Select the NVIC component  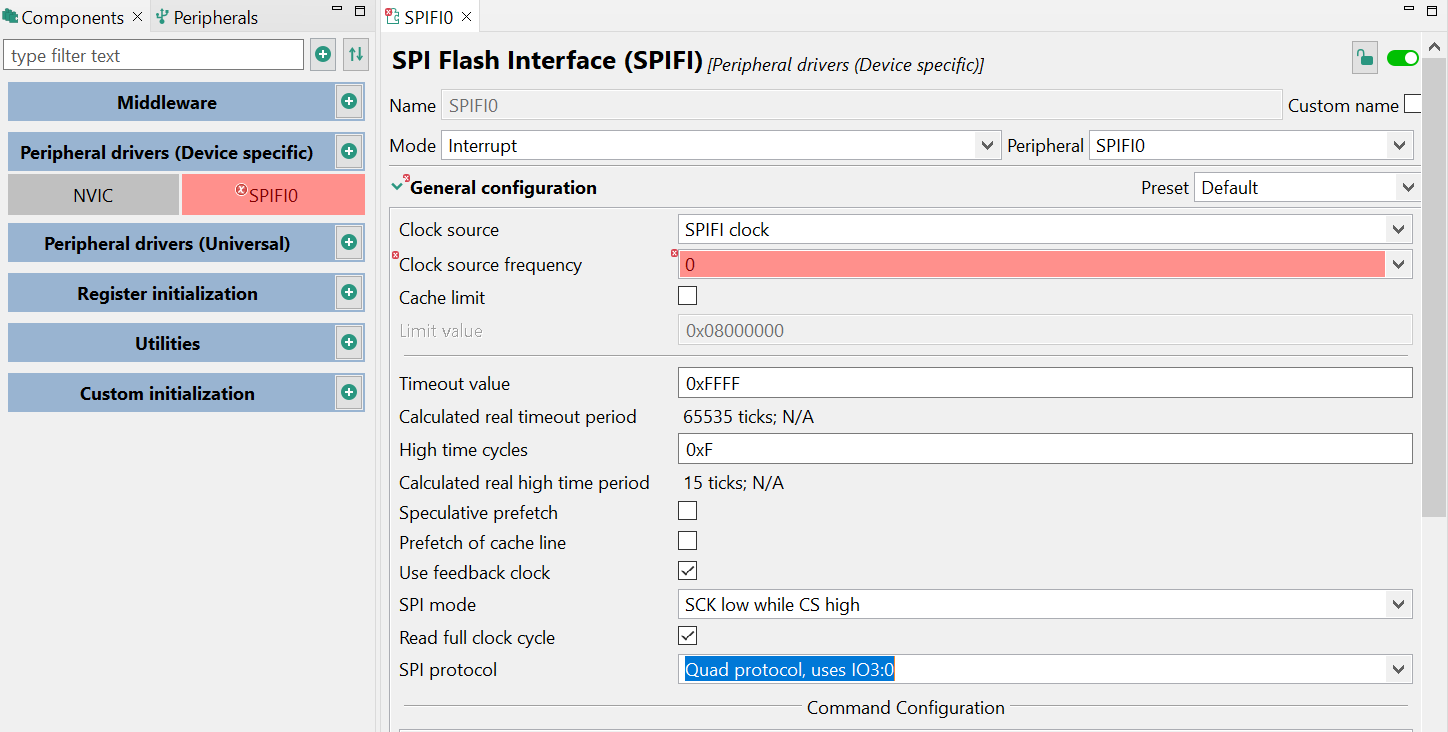pyautogui.click(x=92, y=193)
